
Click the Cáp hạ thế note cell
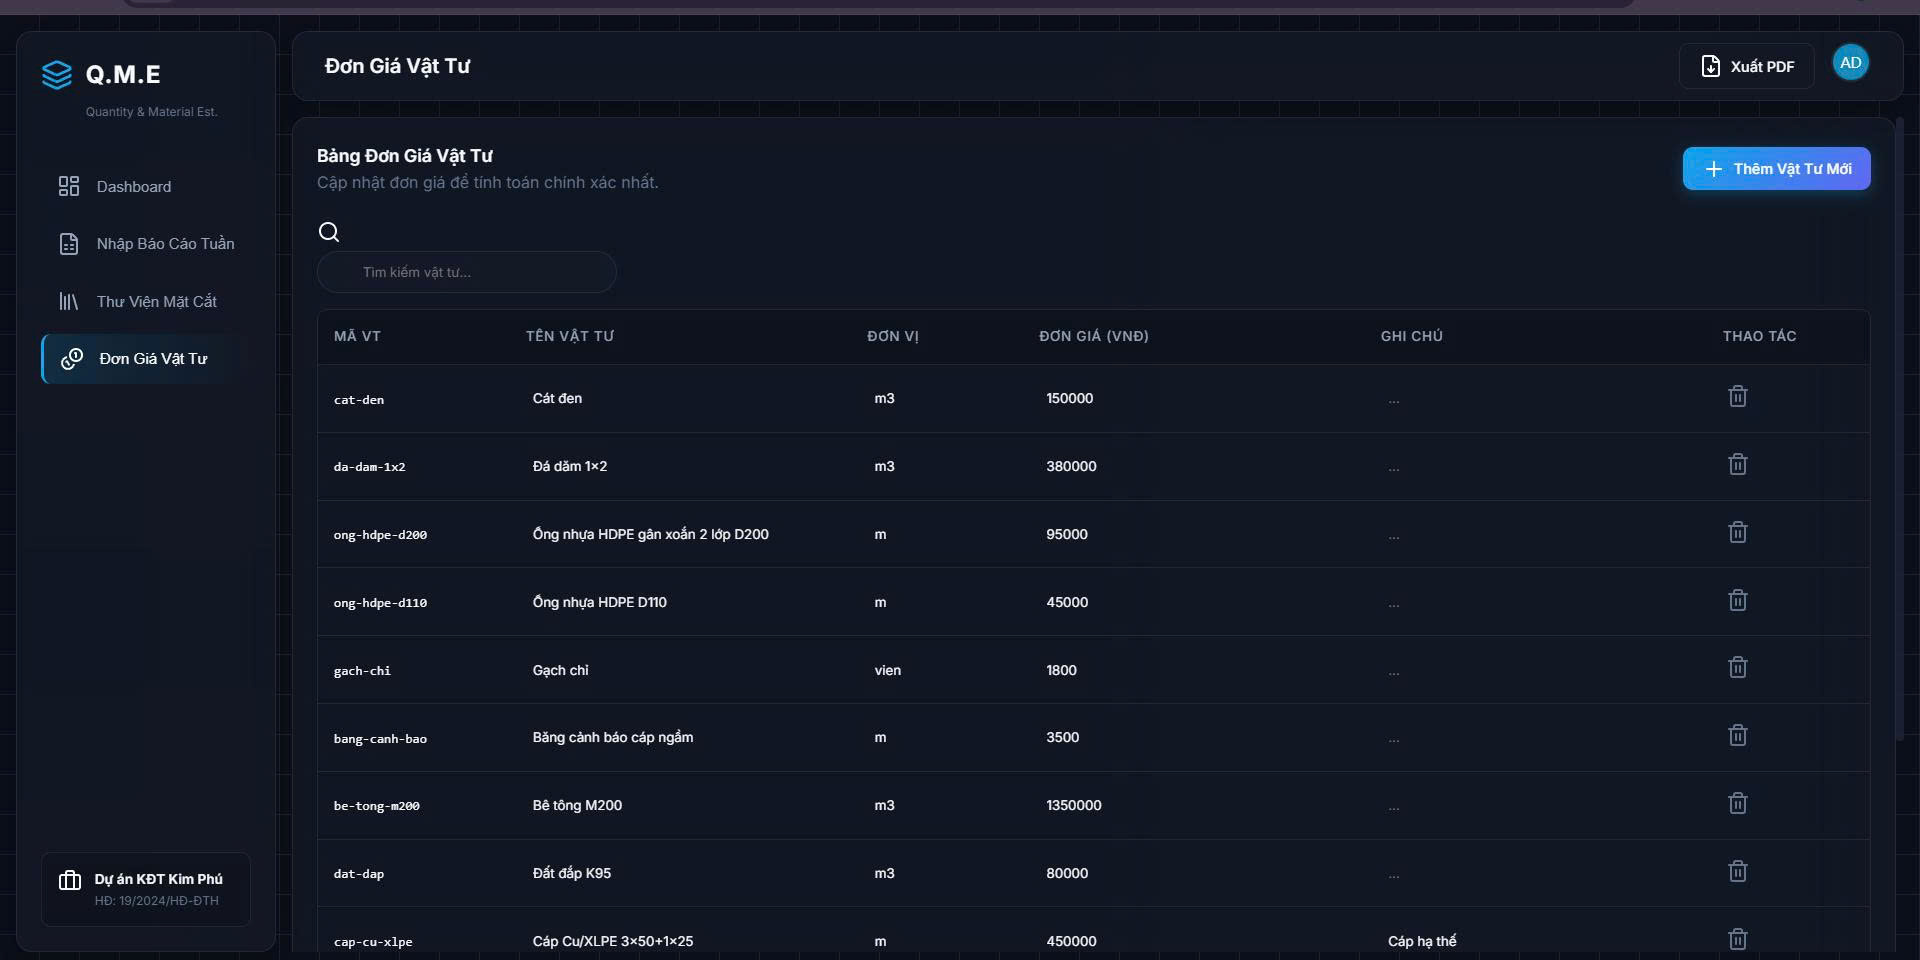pyautogui.click(x=1422, y=941)
